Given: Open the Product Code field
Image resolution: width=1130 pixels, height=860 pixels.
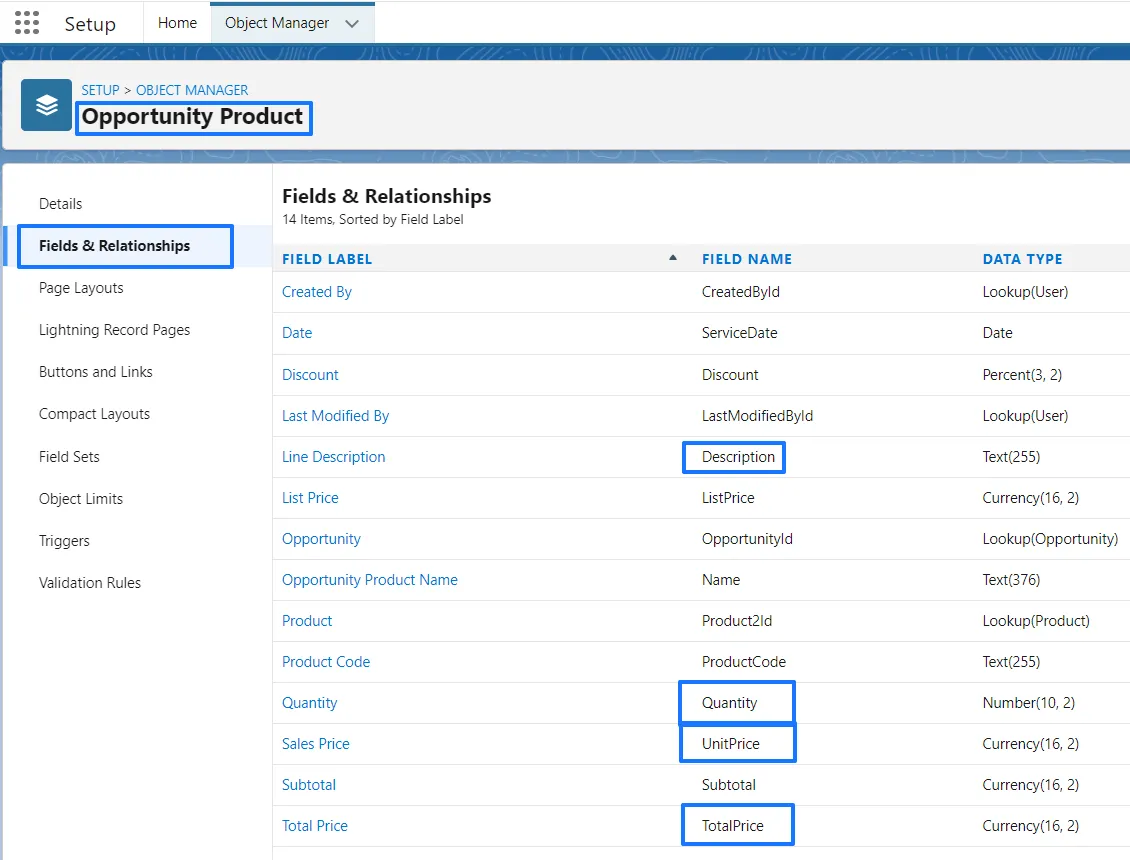Looking at the screenshot, I should pos(326,662).
